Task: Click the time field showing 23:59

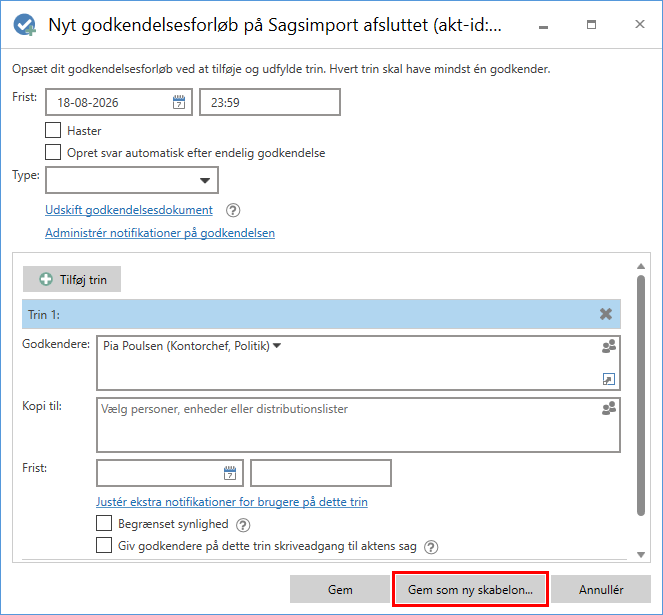Action: (270, 102)
